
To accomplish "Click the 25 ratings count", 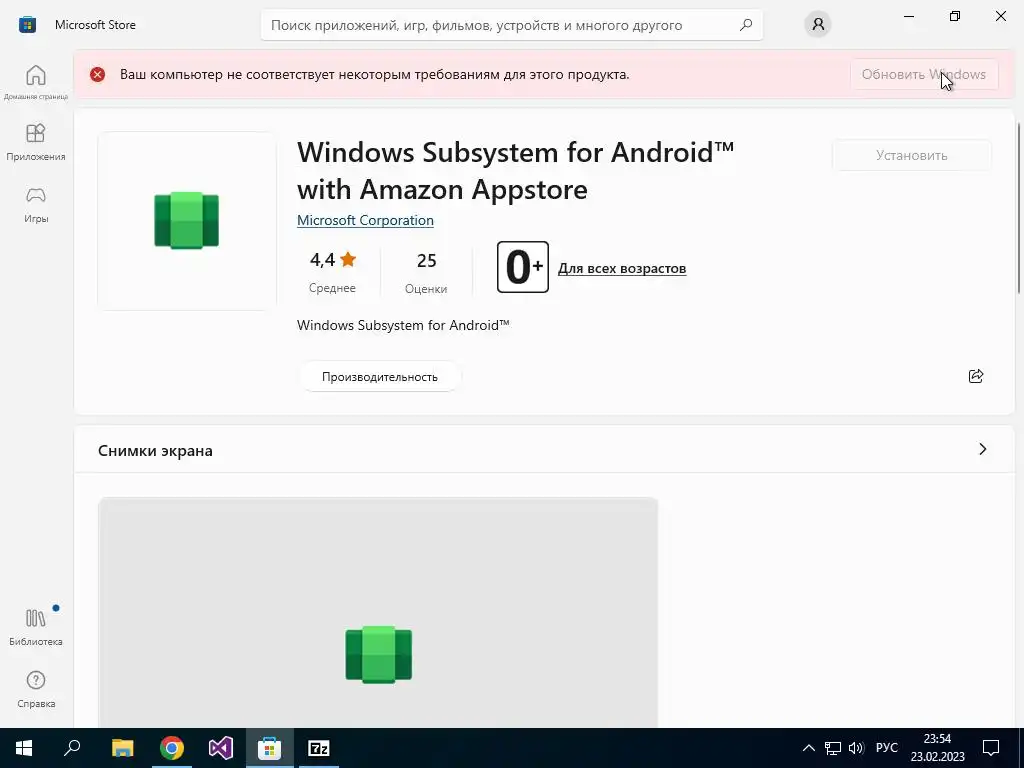I will 426,261.
